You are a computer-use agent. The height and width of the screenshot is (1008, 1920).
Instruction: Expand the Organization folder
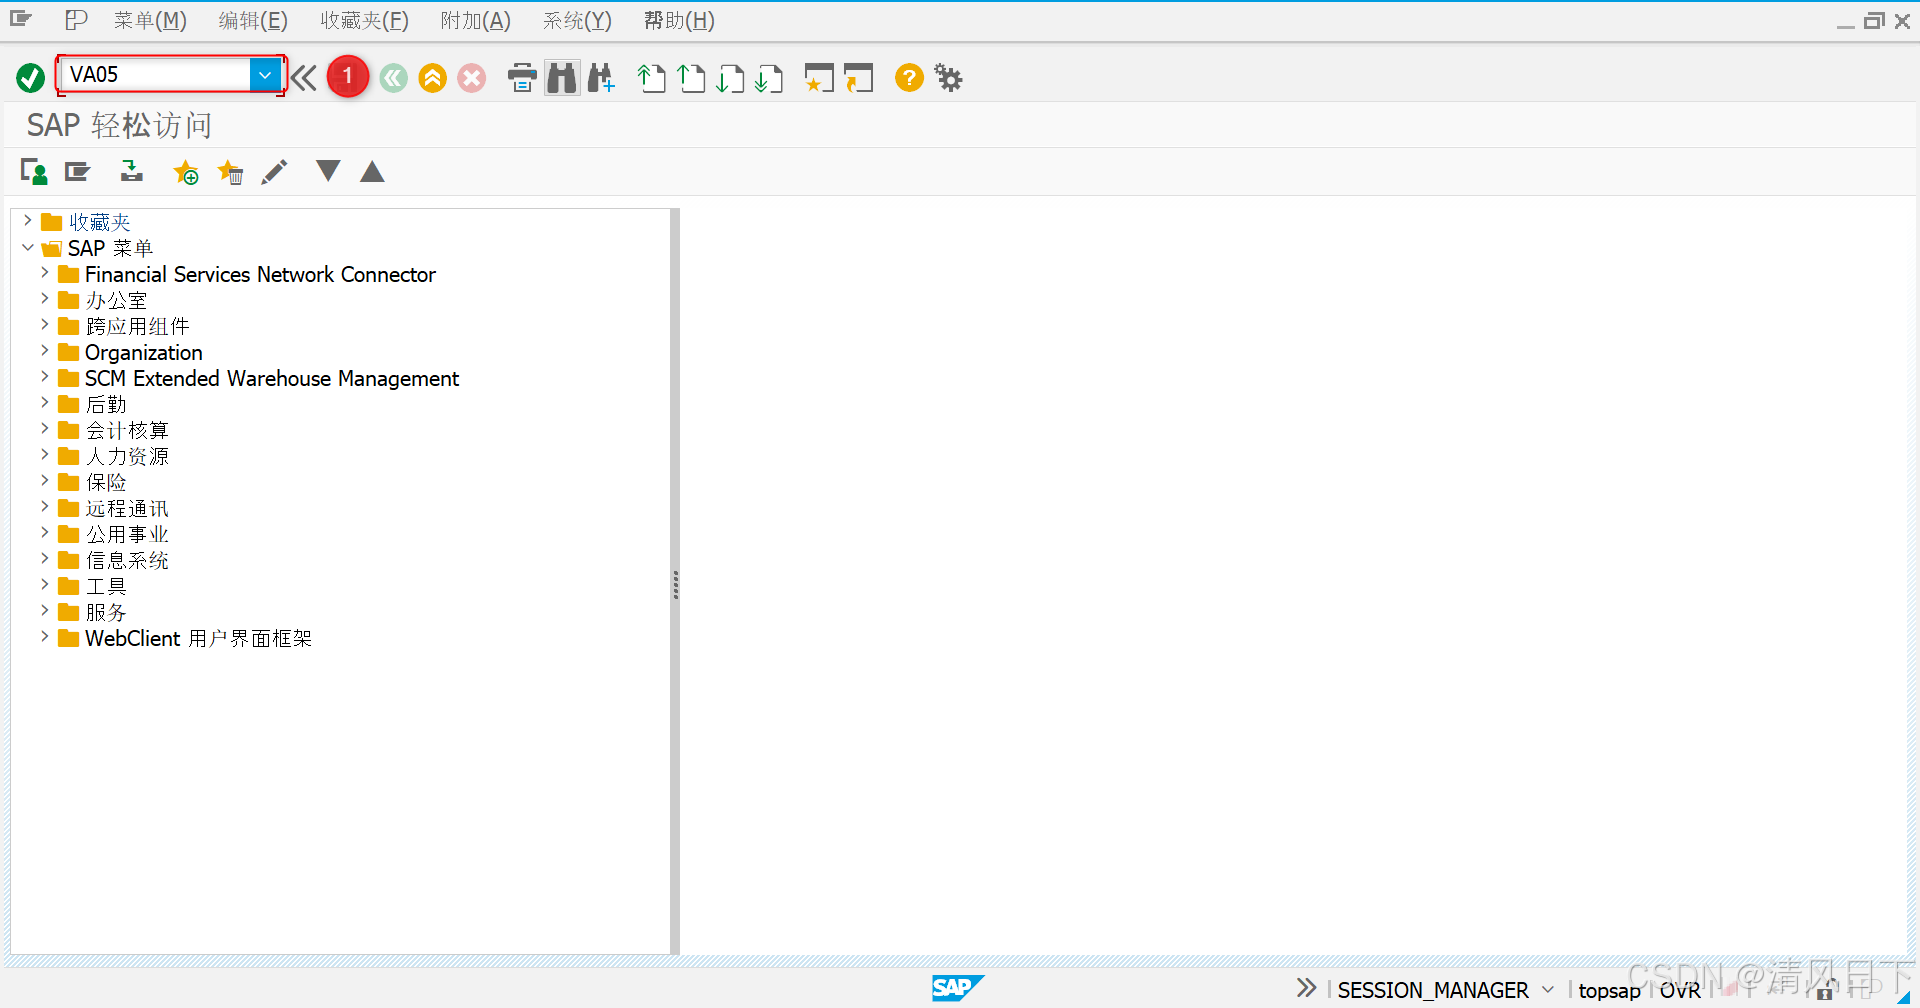click(x=45, y=350)
